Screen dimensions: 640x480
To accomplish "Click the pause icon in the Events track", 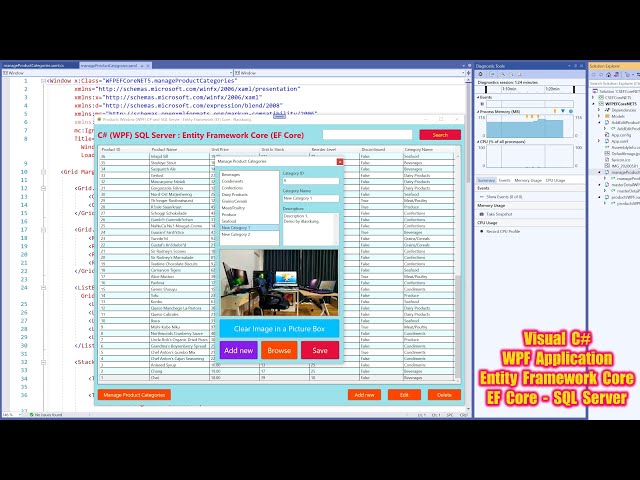I will 482,104.
